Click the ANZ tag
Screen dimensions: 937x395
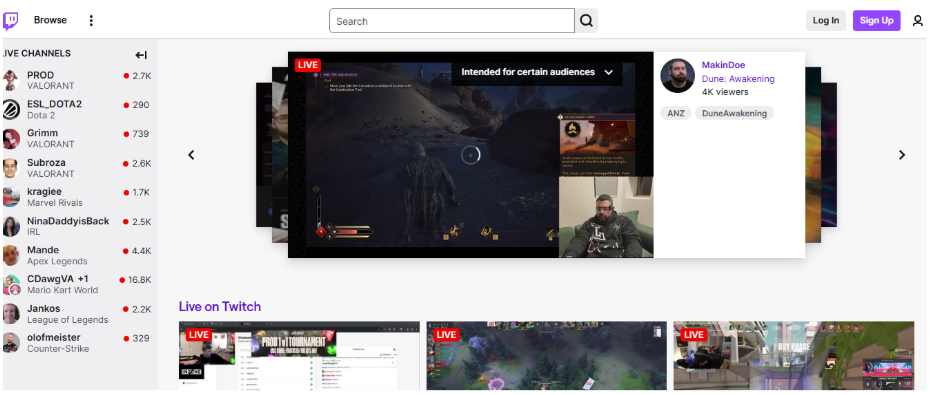point(676,113)
